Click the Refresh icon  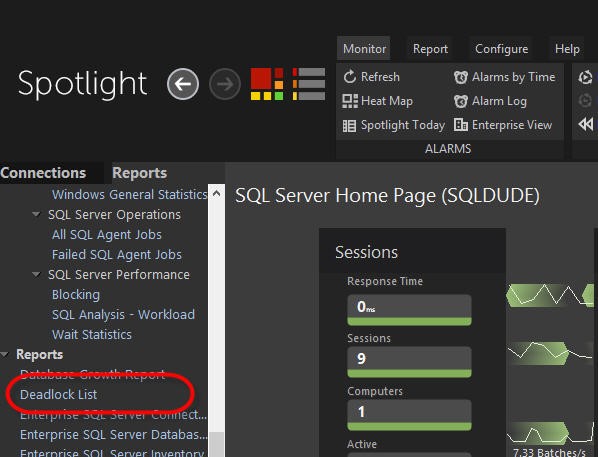[x=349, y=77]
